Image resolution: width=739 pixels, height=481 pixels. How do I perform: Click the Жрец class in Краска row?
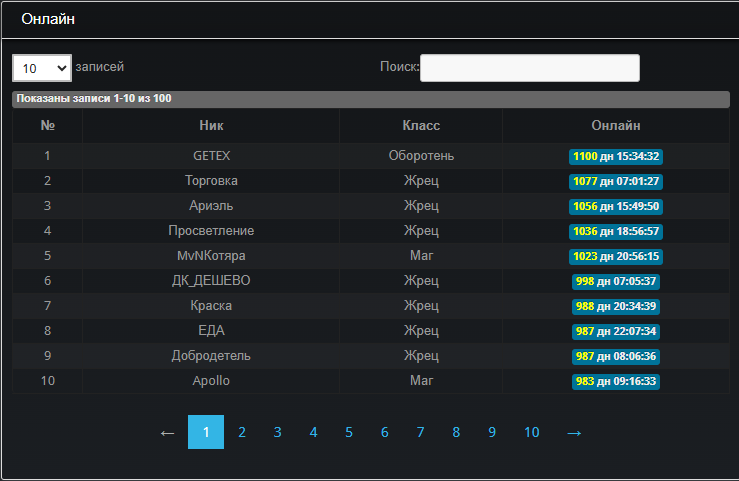point(421,306)
